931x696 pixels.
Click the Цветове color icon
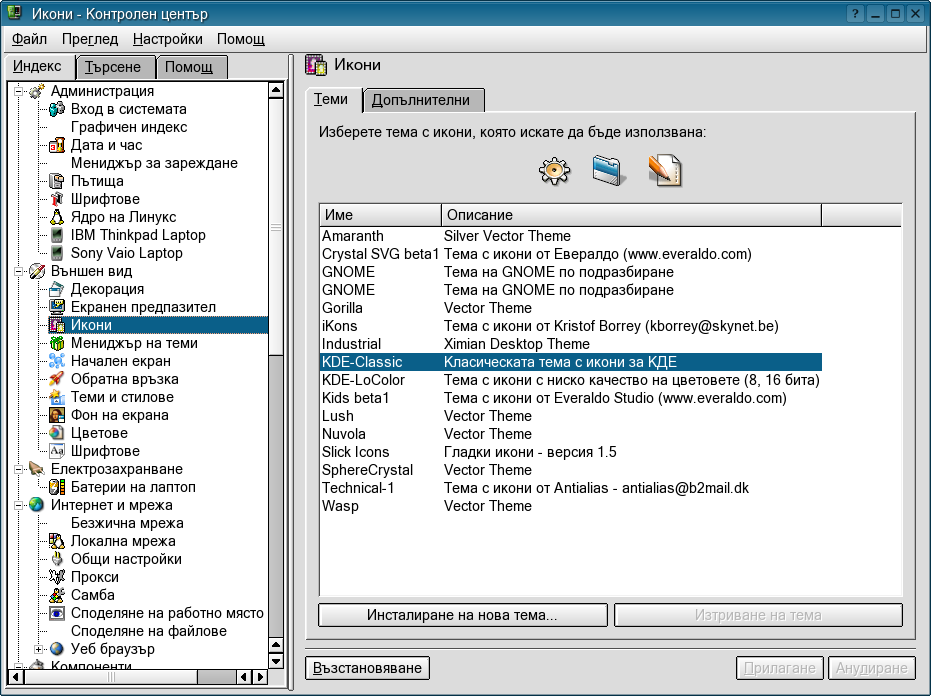coord(57,433)
